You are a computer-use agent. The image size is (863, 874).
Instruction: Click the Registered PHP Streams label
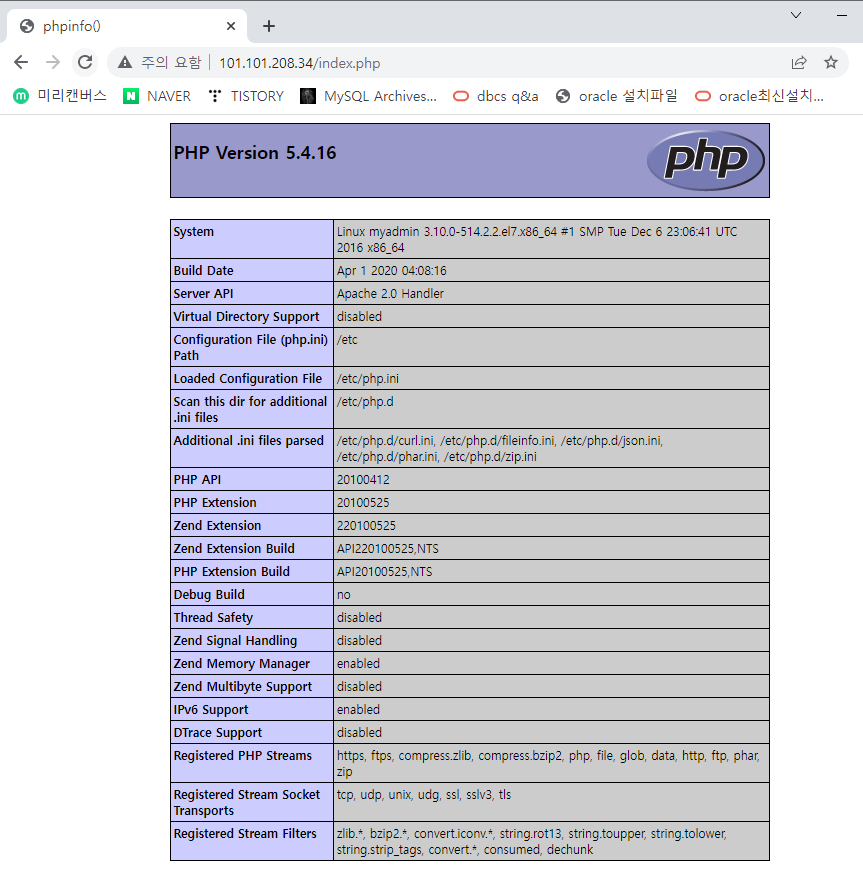point(243,756)
